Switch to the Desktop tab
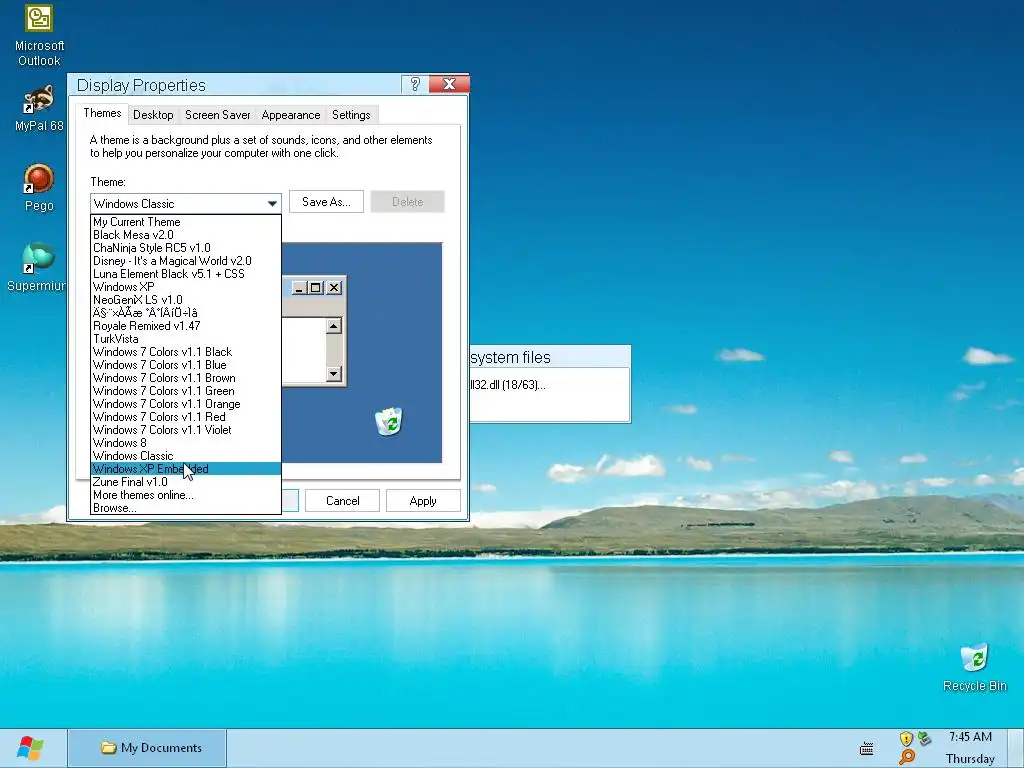 tap(153, 115)
